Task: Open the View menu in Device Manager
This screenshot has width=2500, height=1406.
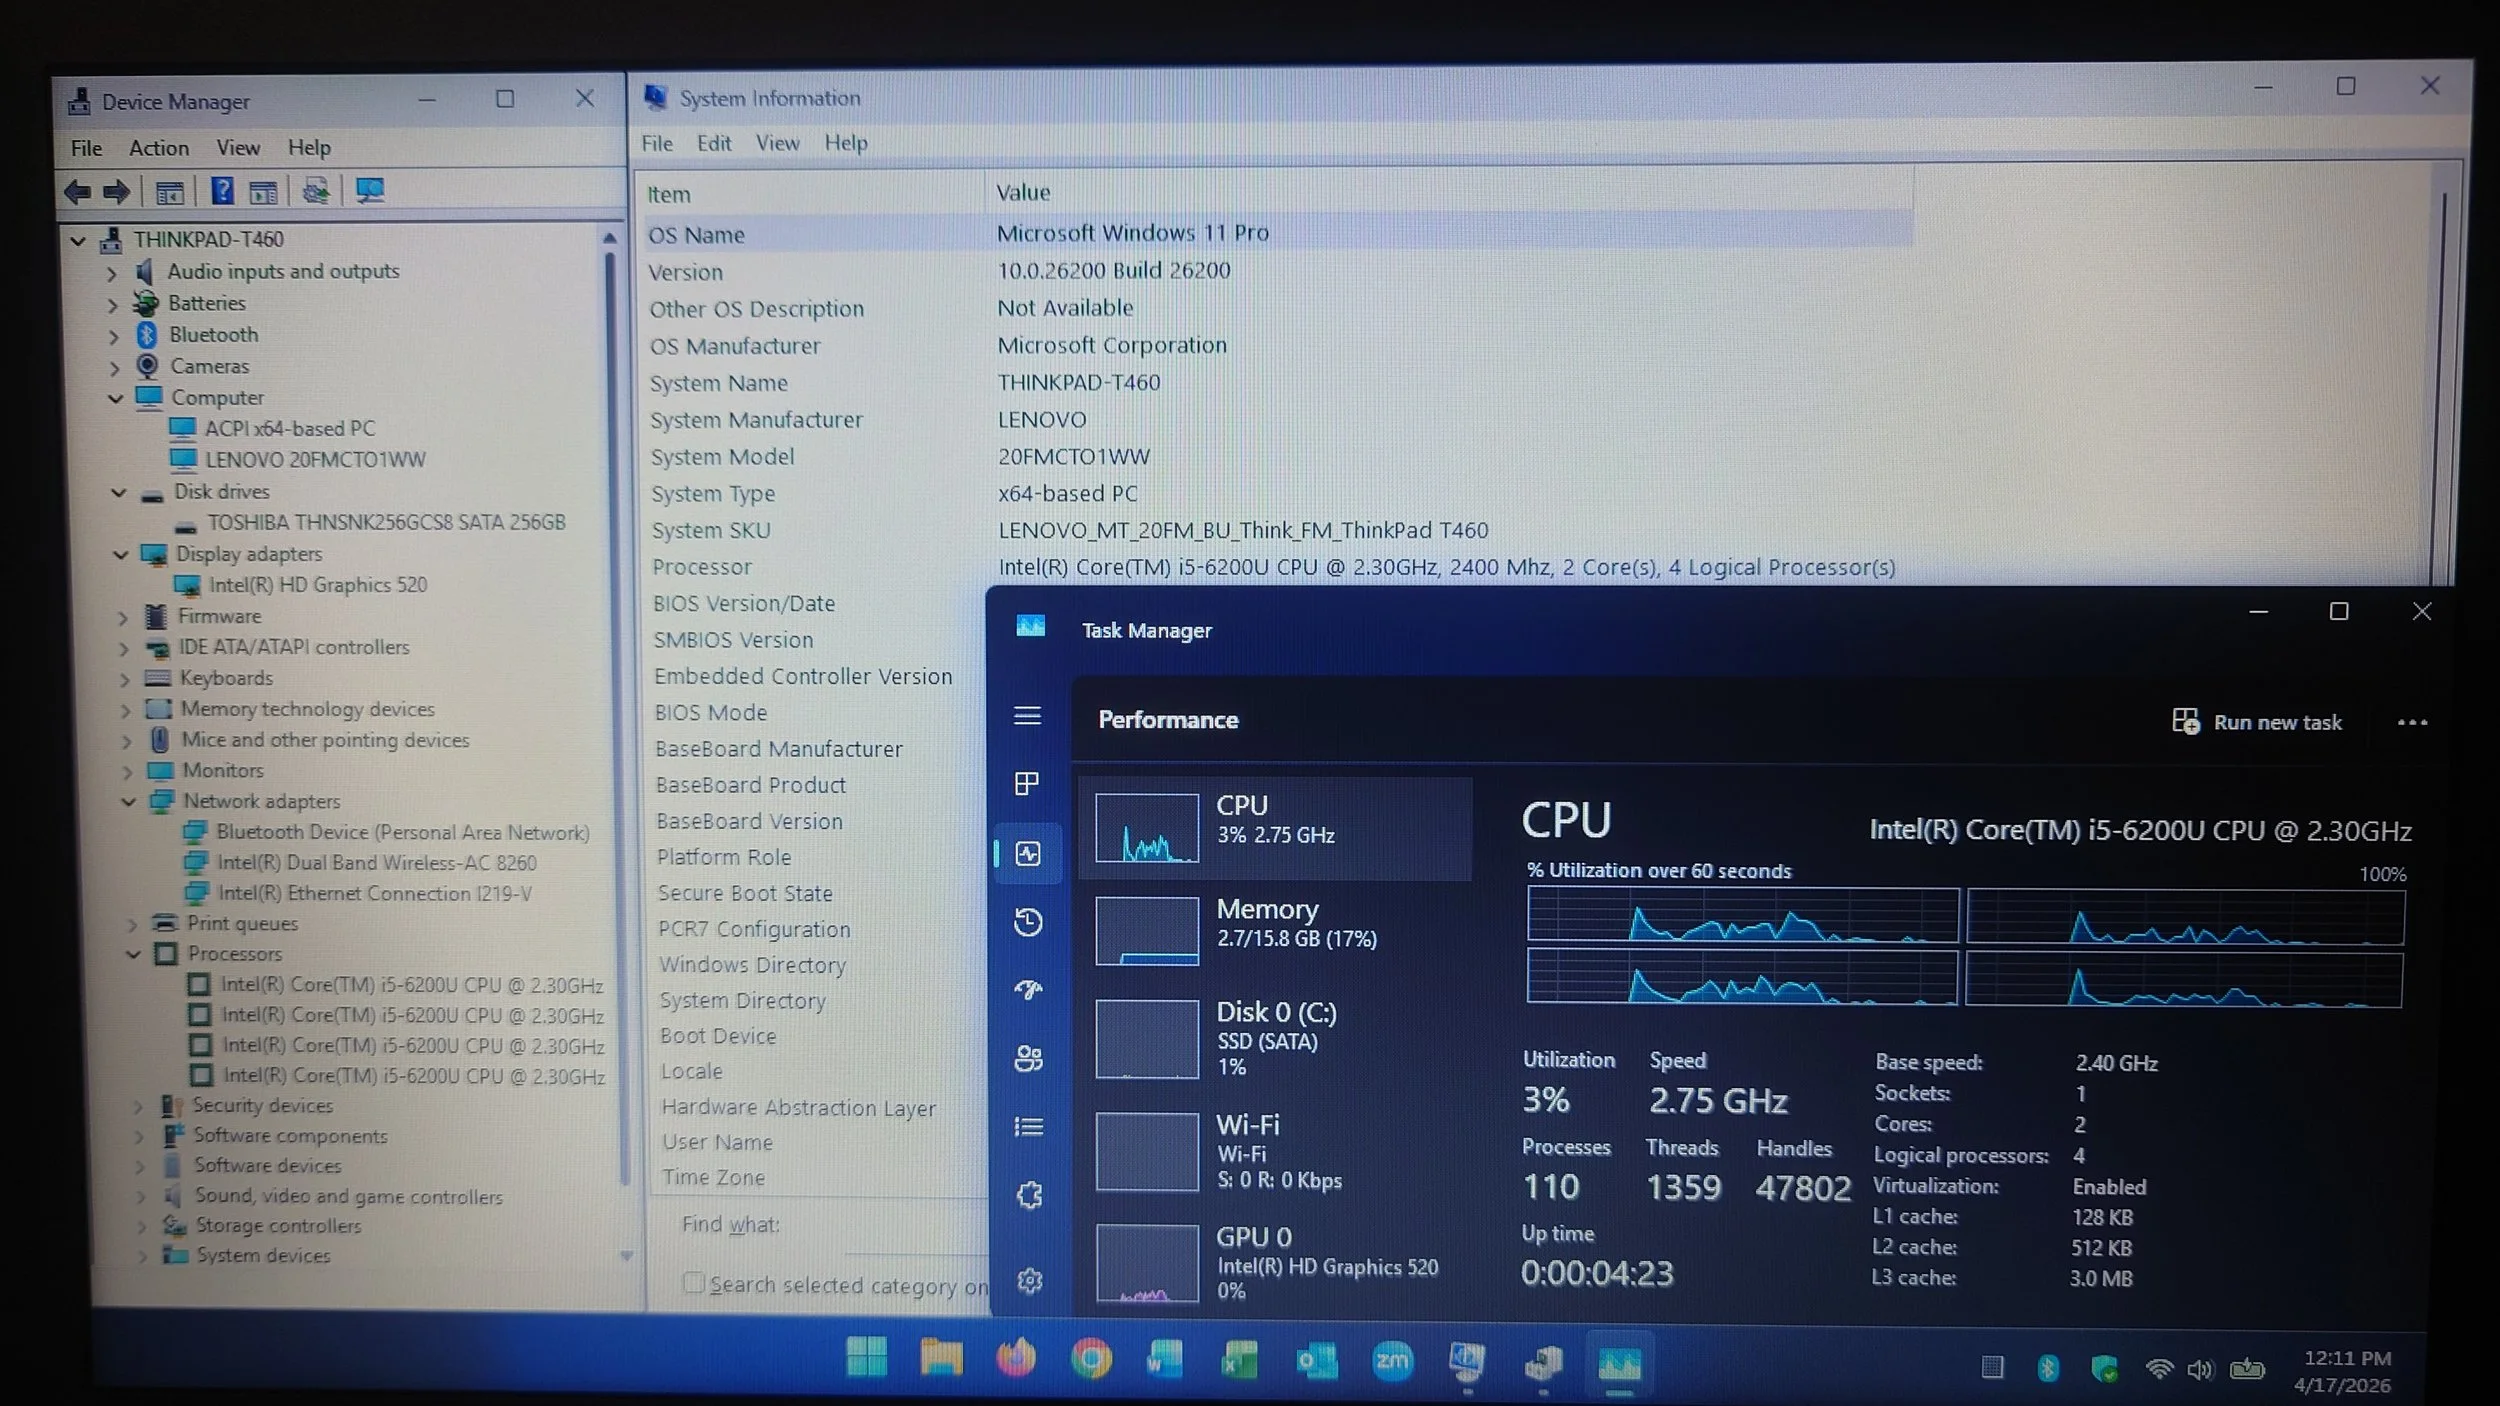Action: point(238,148)
